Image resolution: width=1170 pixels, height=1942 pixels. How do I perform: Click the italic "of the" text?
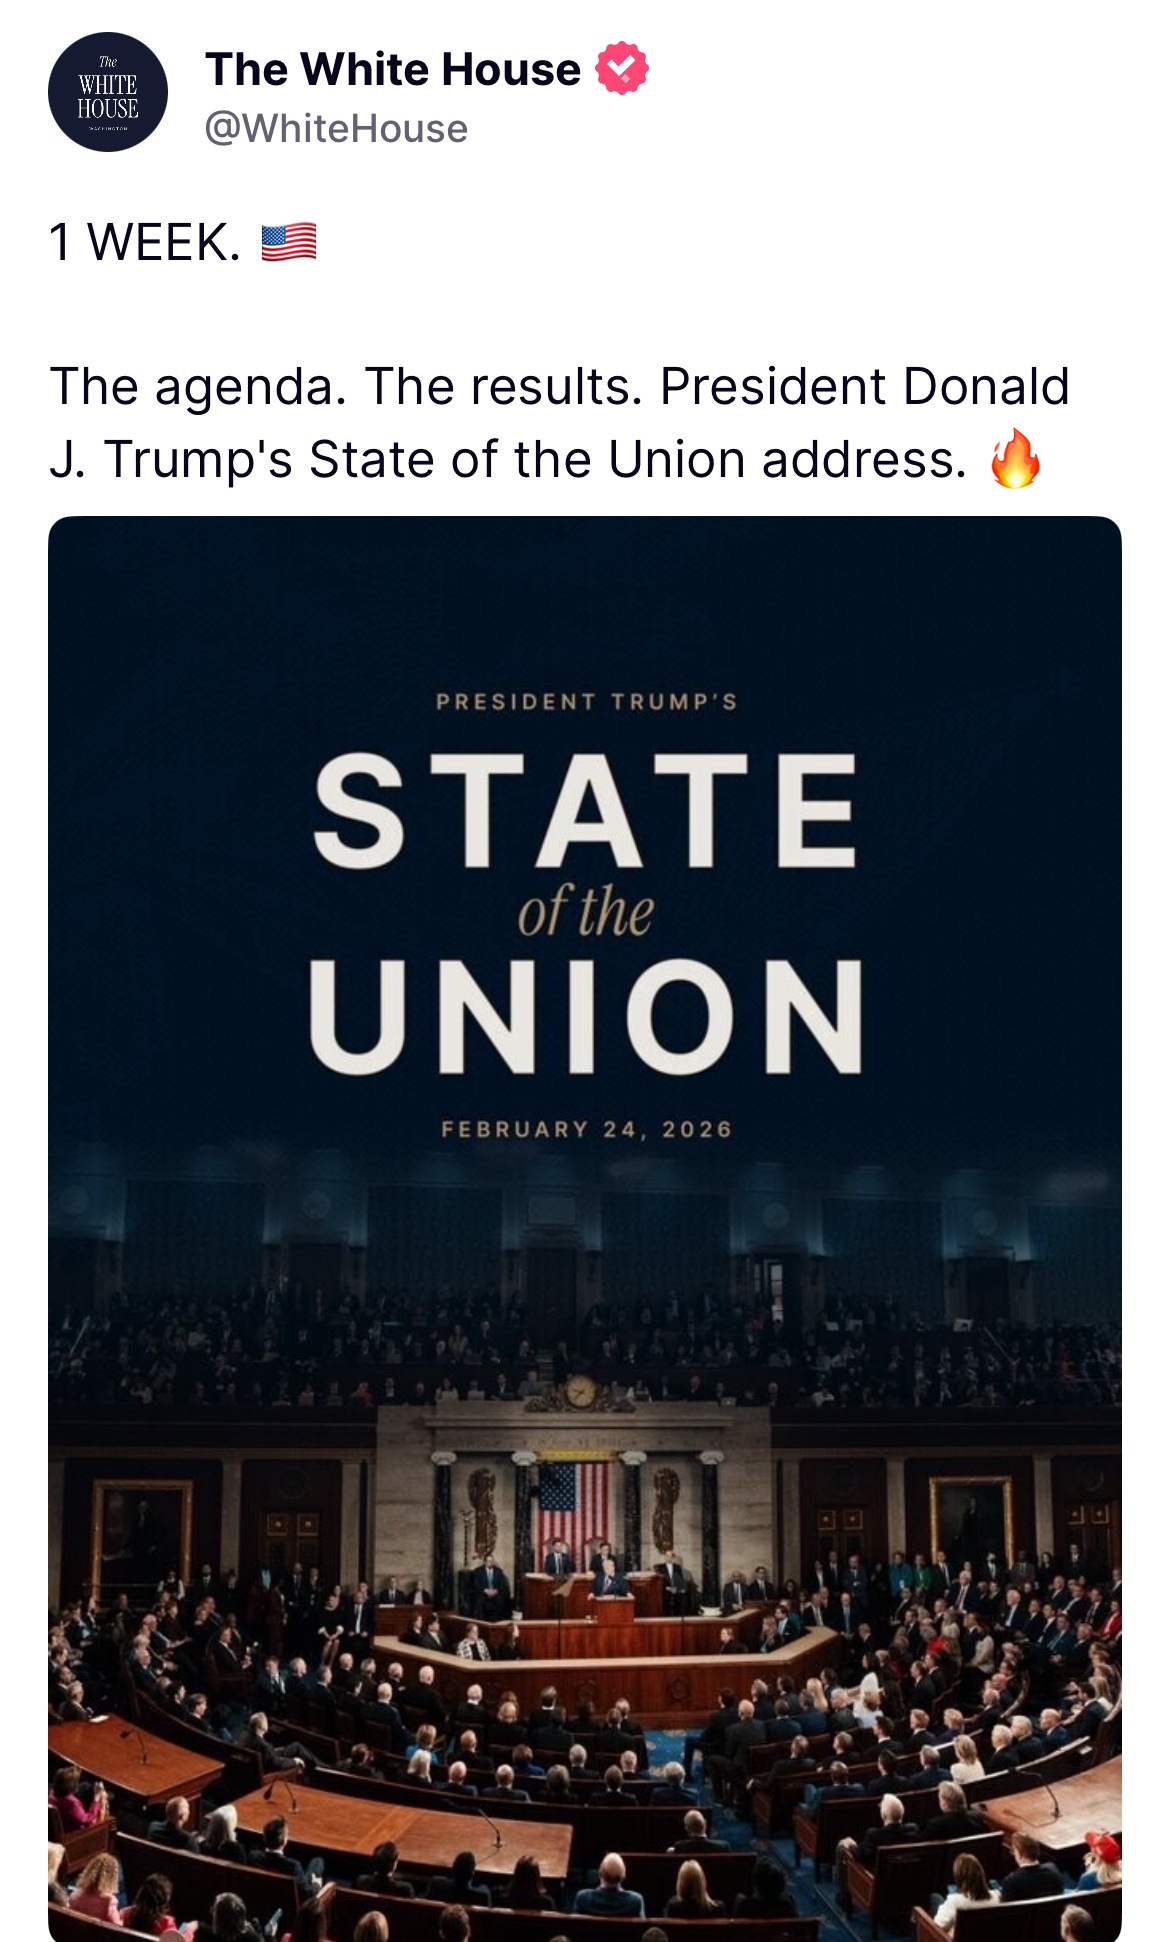point(585,912)
